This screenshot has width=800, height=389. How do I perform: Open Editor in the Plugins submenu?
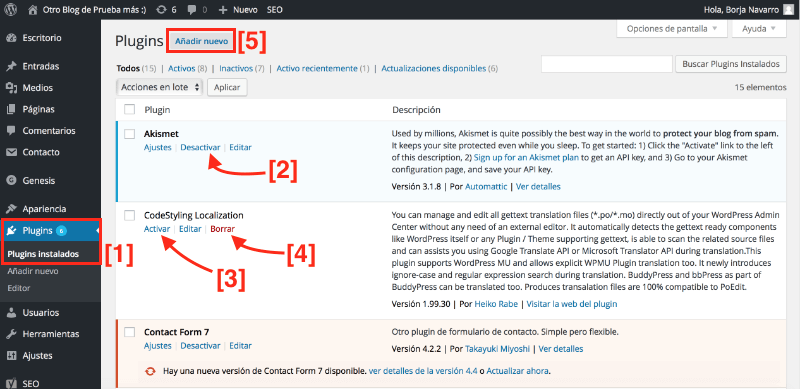coord(19,288)
